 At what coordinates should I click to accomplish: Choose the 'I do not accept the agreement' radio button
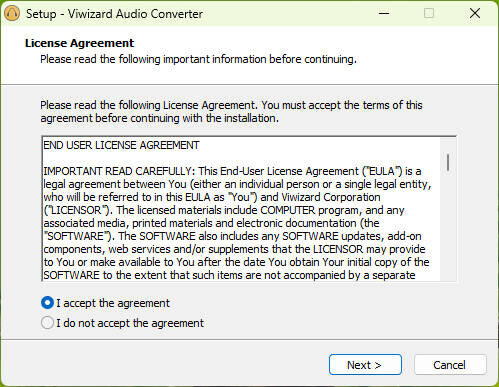[47, 323]
